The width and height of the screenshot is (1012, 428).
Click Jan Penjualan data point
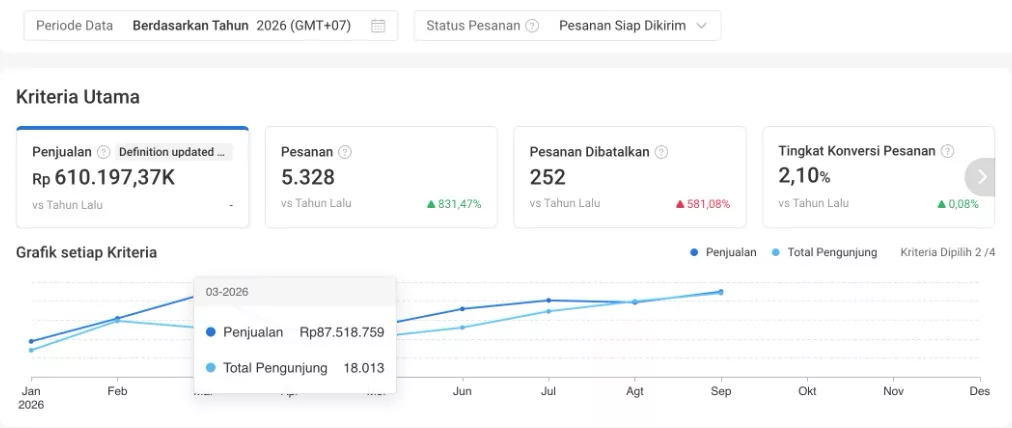(x=31, y=341)
